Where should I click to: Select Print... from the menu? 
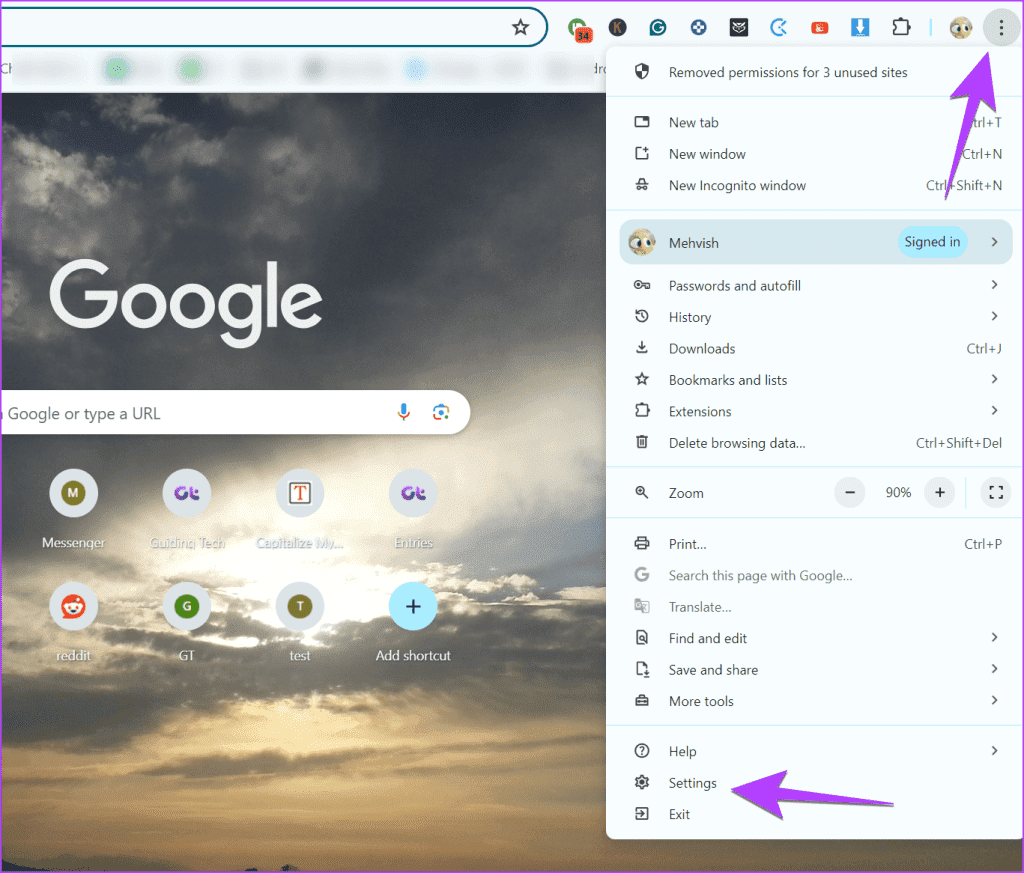pyautogui.click(x=814, y=544)
